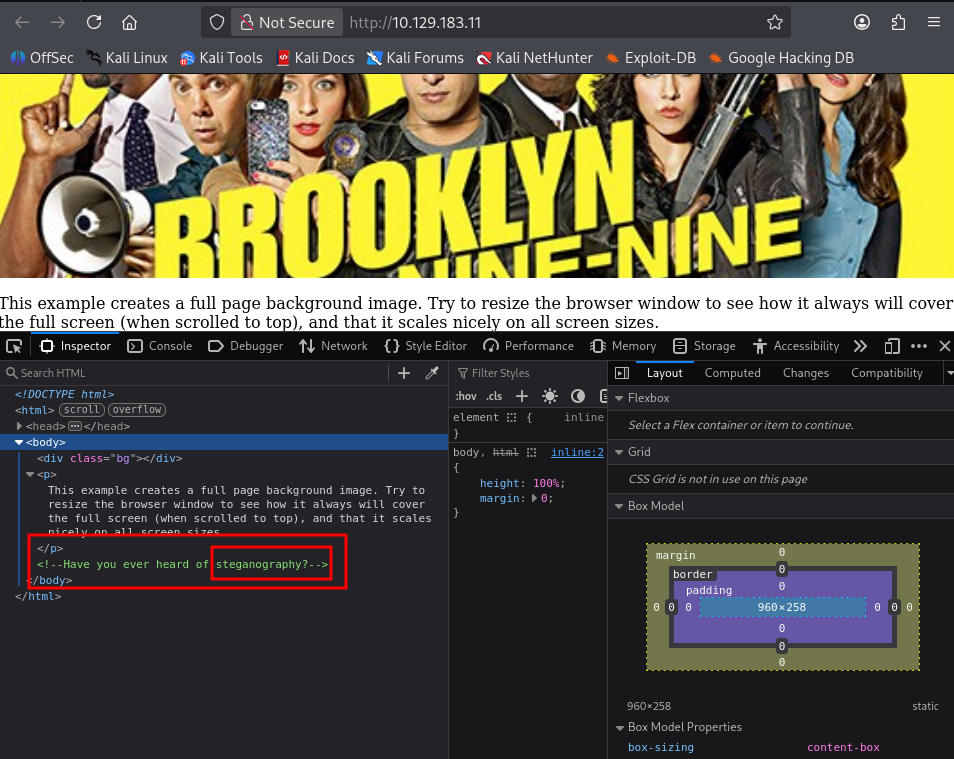
Task: Switch to the Console tab
Action: point(160,346)
